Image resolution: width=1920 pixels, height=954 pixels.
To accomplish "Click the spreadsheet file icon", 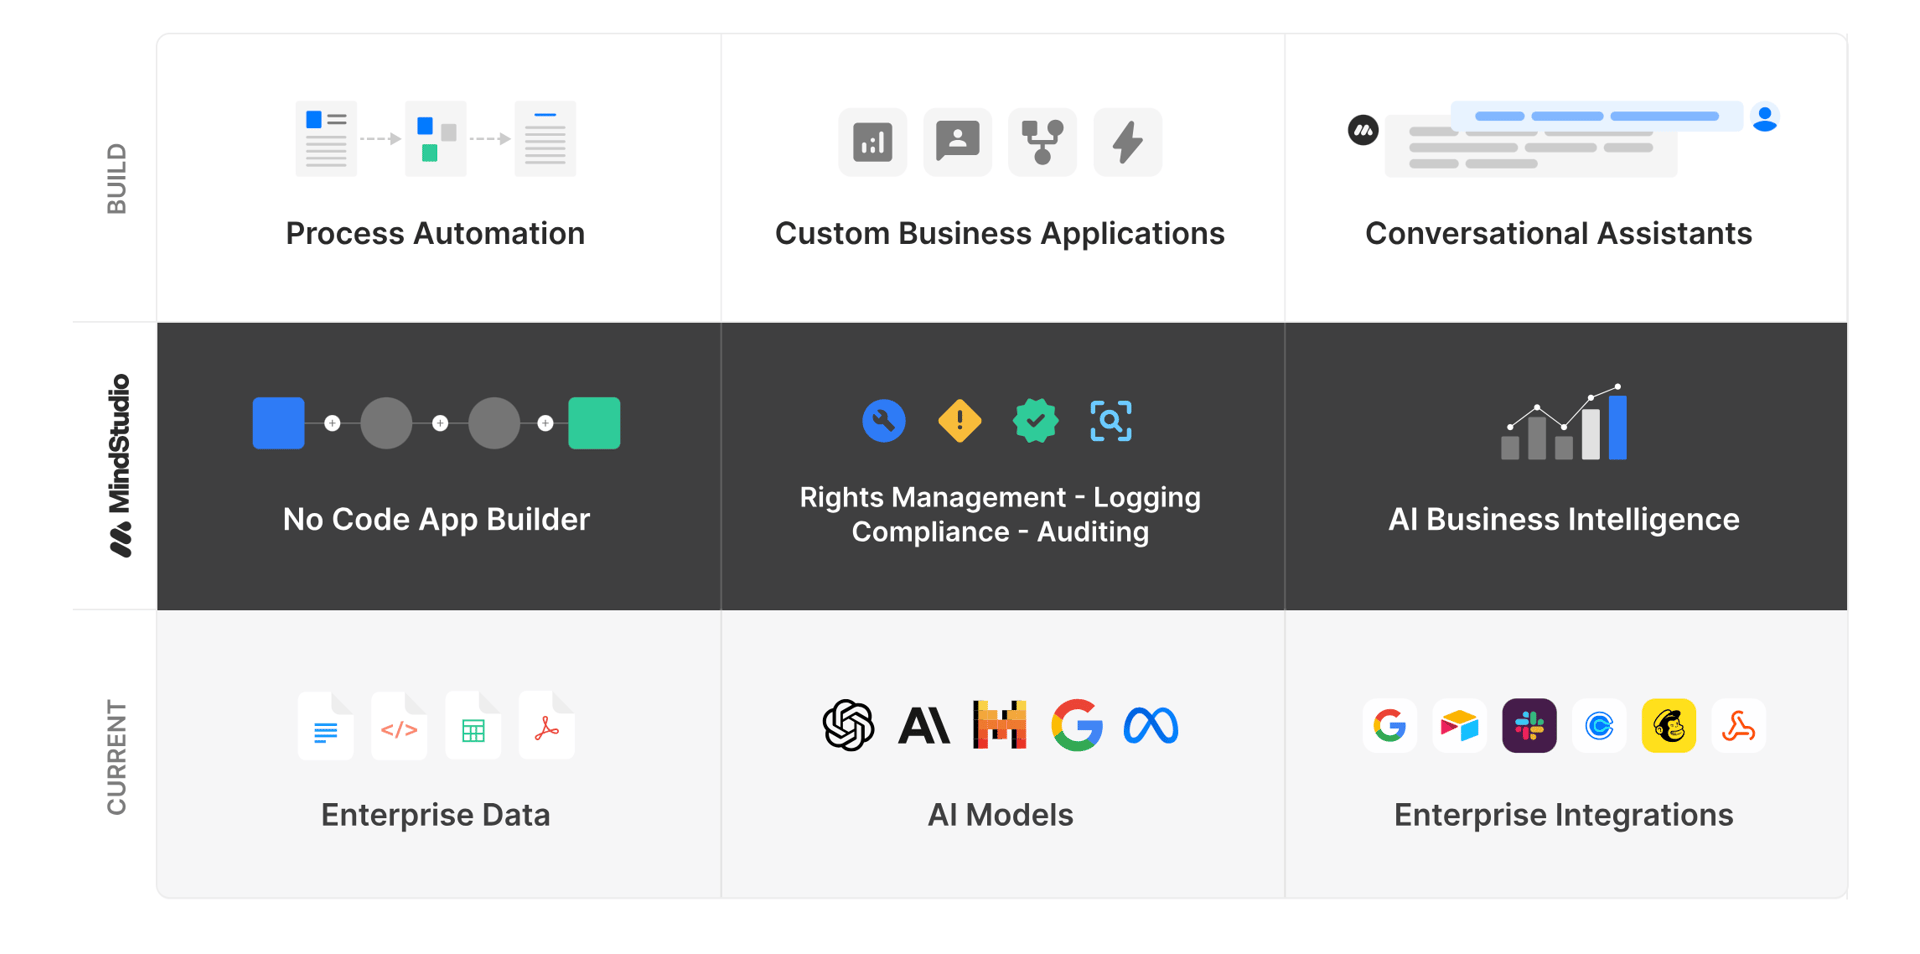I will pyautogui.click(x=473, y=727).
